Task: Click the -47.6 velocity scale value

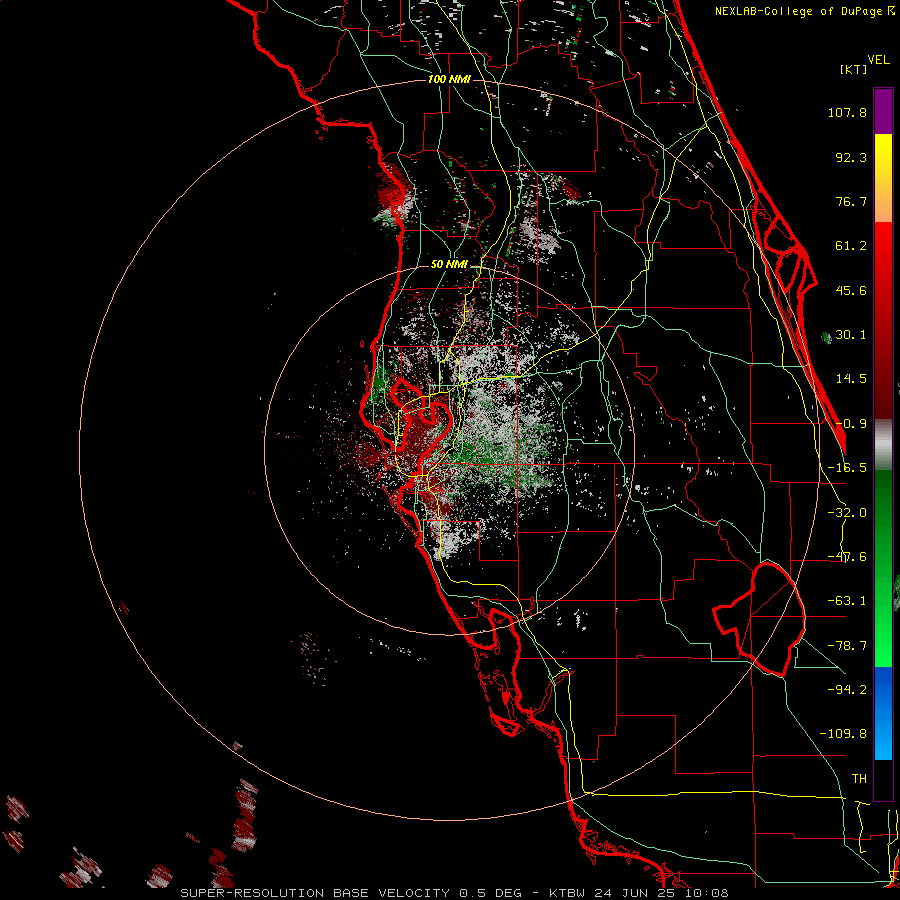Action: (x=847, y=557)
